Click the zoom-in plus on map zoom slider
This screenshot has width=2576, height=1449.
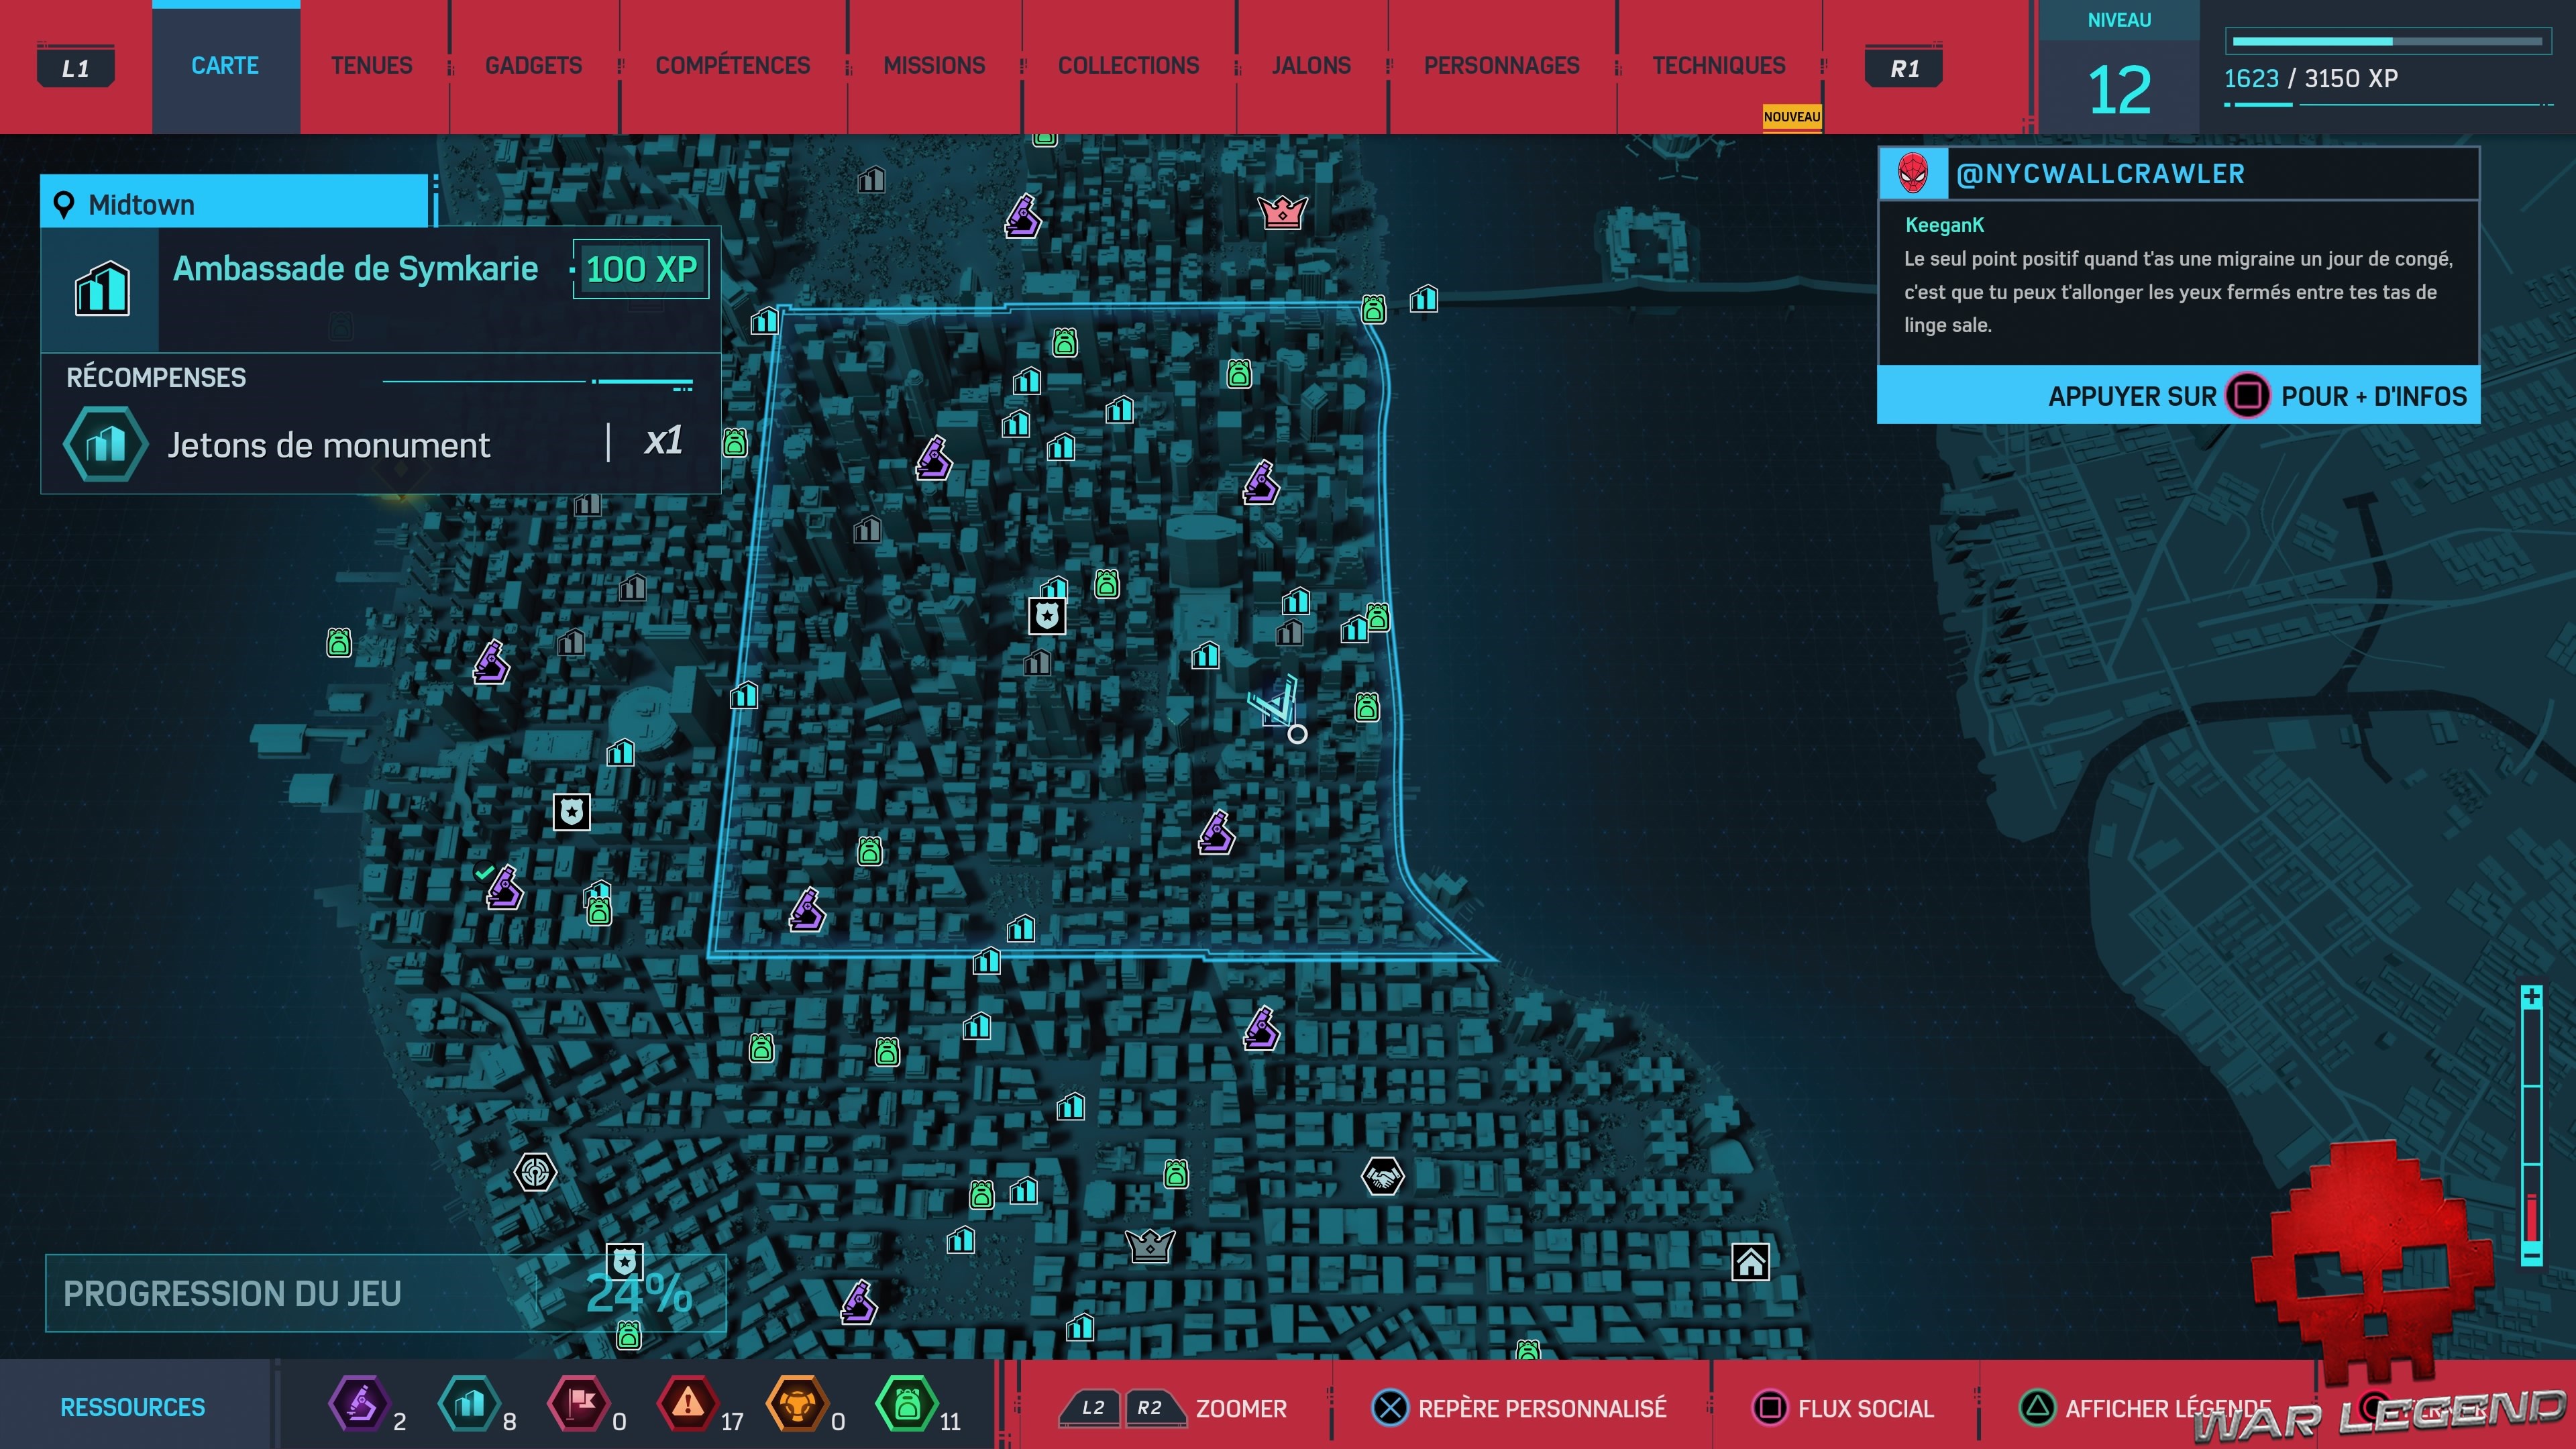point(2531,997)
